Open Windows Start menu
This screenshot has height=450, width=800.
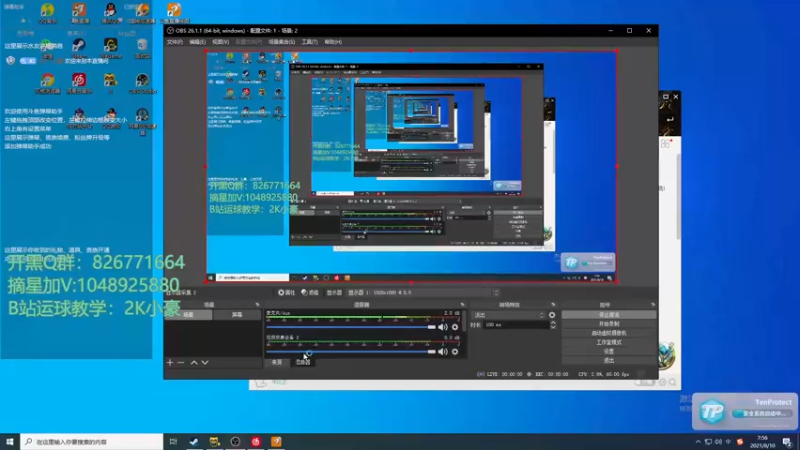(10, 442)
